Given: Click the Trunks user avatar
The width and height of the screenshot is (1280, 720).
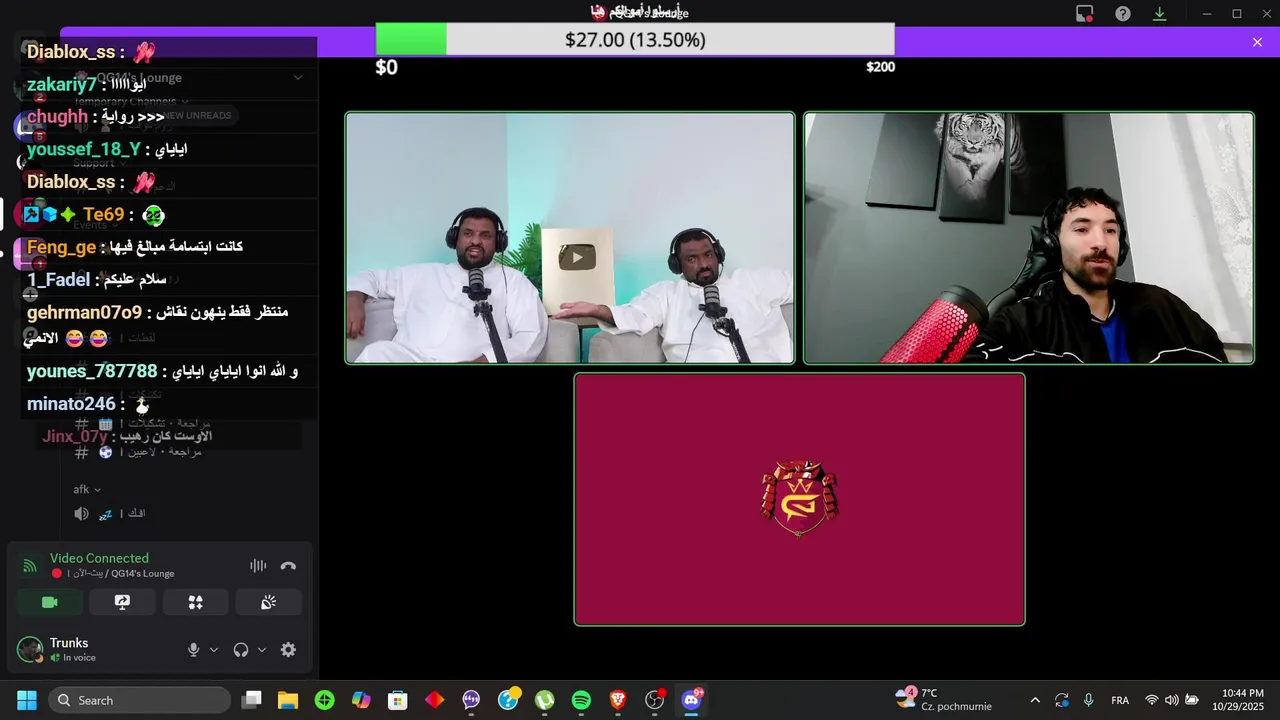Looking at the screenshot, I should tap(30, 650).
